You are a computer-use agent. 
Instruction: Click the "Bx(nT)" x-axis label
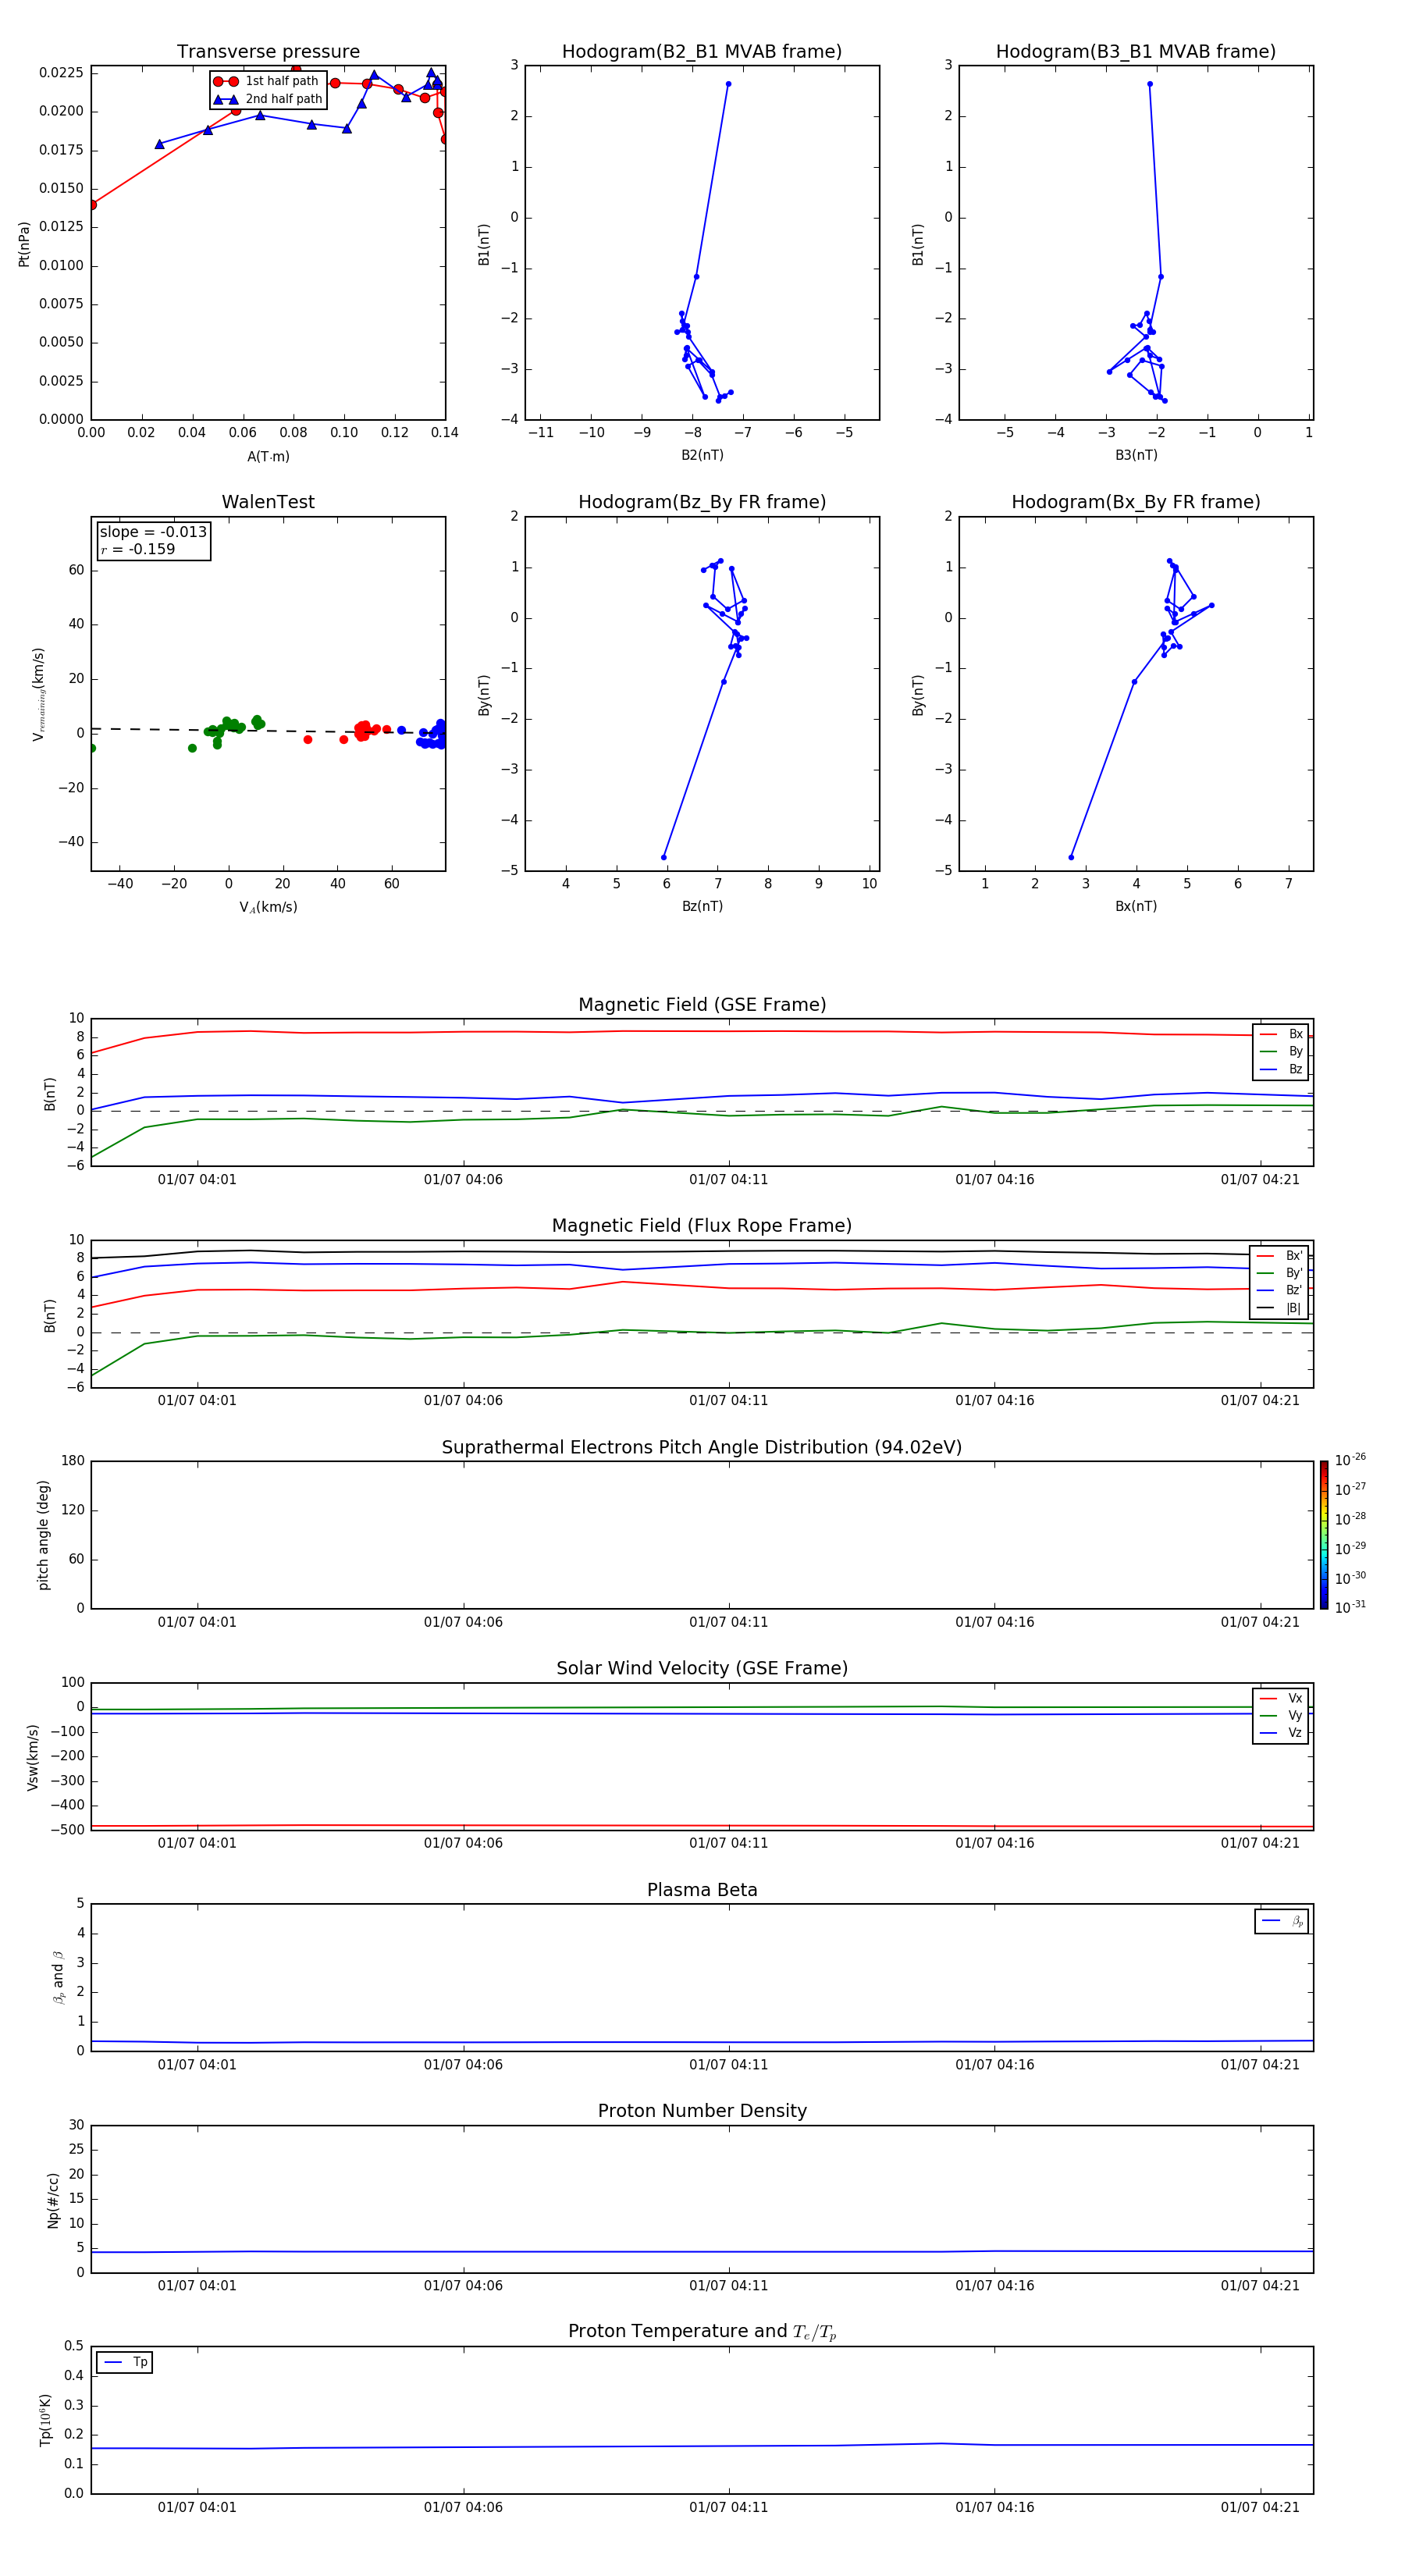click(x=1136, y=906)
